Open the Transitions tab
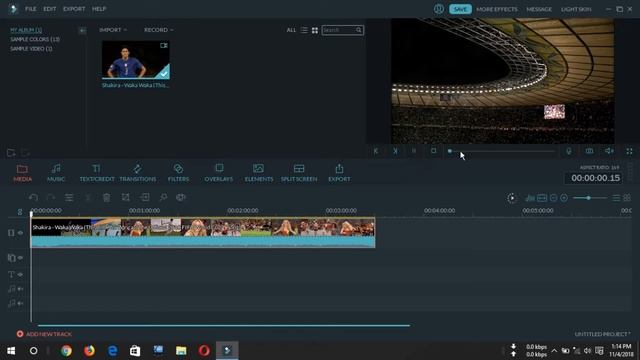 [138, 173]
